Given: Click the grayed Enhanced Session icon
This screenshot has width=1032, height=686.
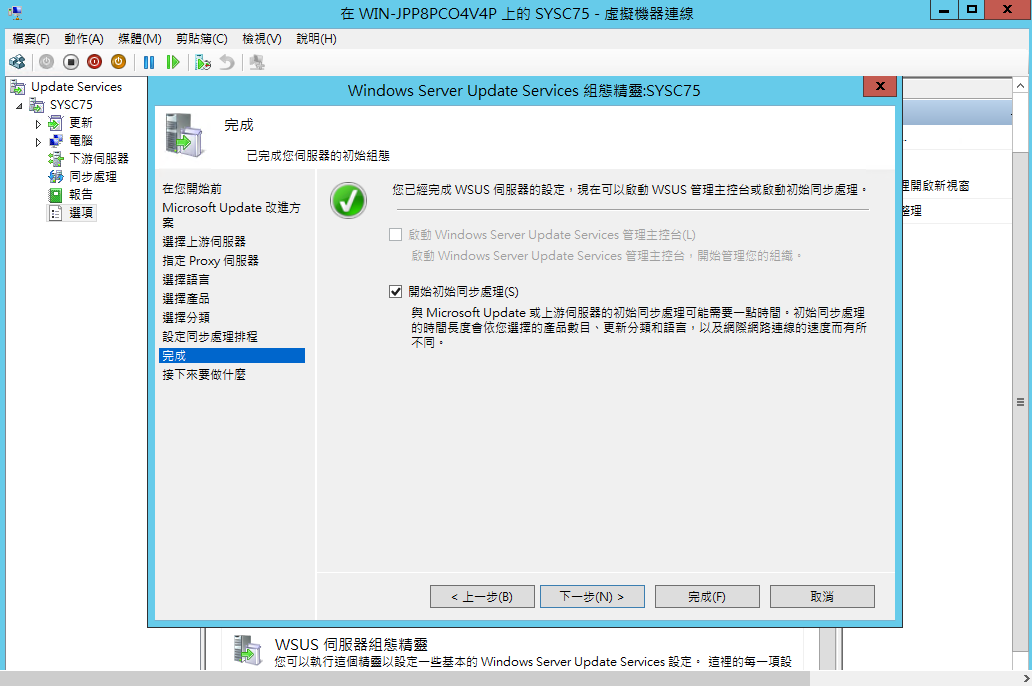Looking at the screenshot, I should coord(257,63).
